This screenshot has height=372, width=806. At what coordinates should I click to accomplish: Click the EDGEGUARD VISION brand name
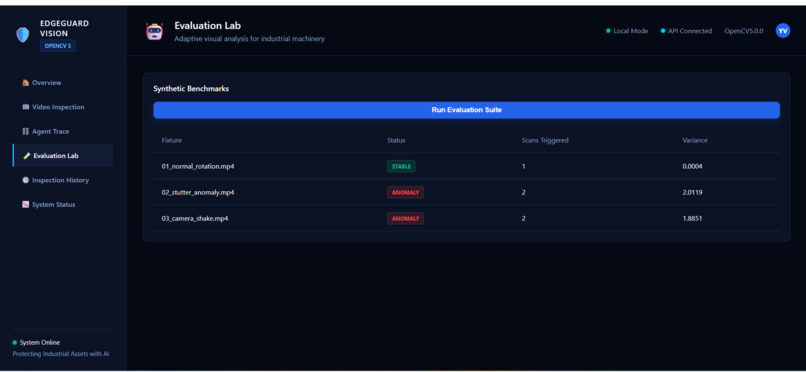point(64,29)
